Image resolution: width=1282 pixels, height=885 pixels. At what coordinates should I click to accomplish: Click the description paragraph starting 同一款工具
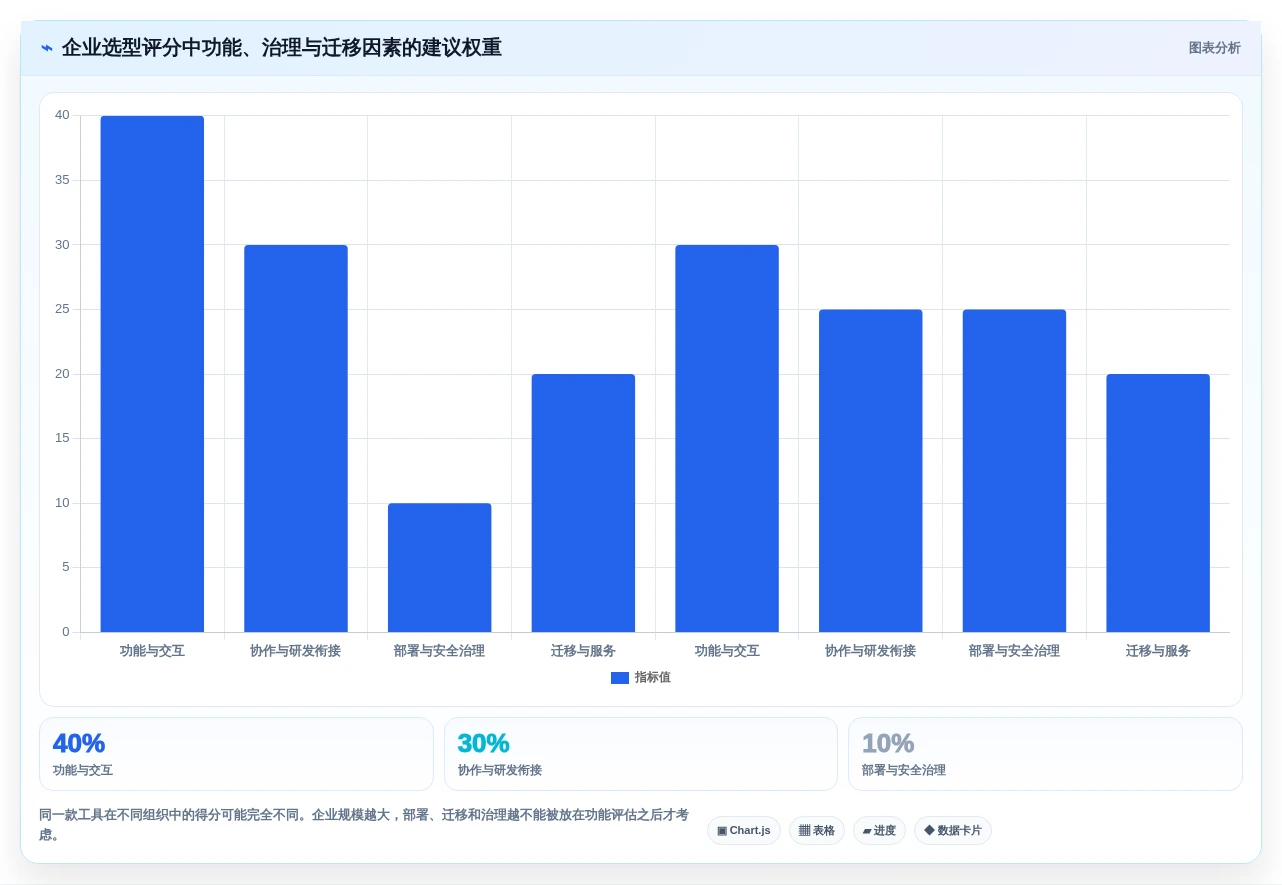pyautogui.click(x=364, y=825)
